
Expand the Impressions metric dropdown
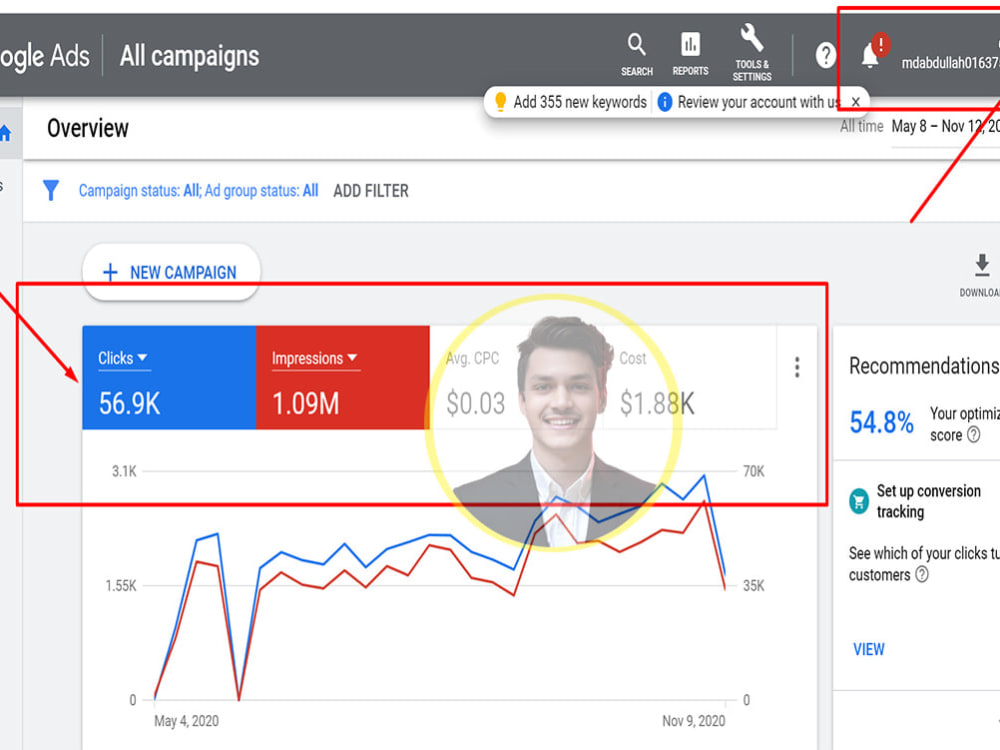pos(314,358)
